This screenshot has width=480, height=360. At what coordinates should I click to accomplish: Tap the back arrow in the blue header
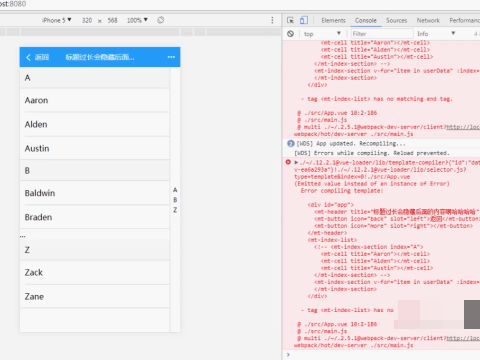pyautogui.click(x=28, y=57)
